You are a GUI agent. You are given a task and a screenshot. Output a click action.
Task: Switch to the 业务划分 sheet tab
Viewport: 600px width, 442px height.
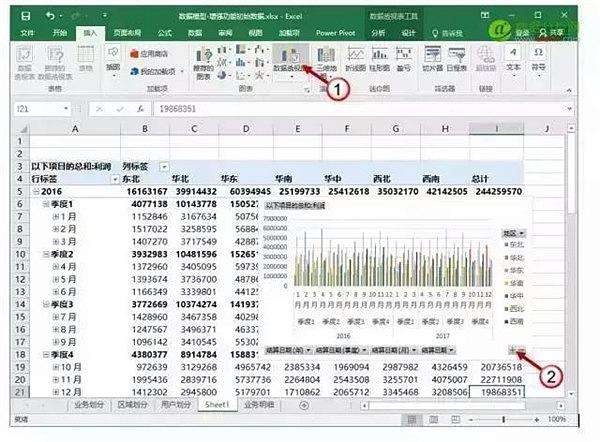90,405
